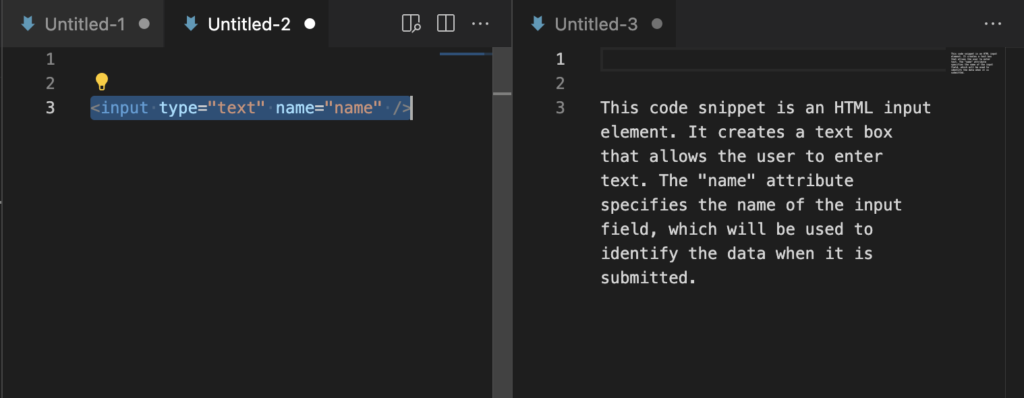Open right editor group's more actions menu
The image size is (1024, 398).
click(993, 24)
